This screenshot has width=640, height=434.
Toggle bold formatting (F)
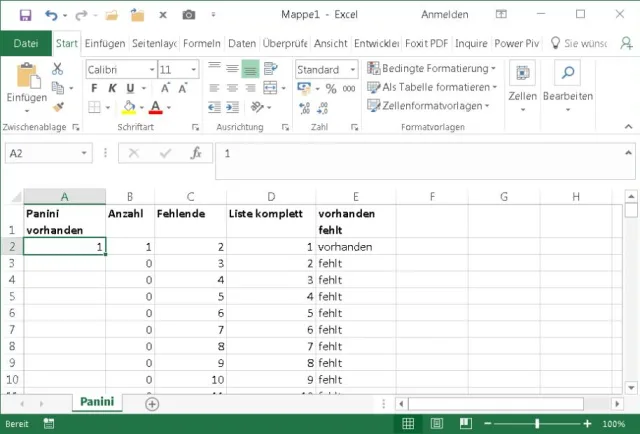(95, 88)
